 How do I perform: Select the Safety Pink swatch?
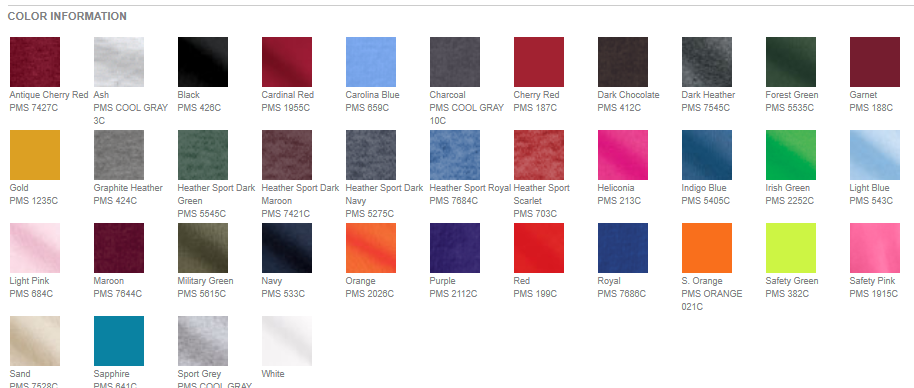[x=874, y=248]
